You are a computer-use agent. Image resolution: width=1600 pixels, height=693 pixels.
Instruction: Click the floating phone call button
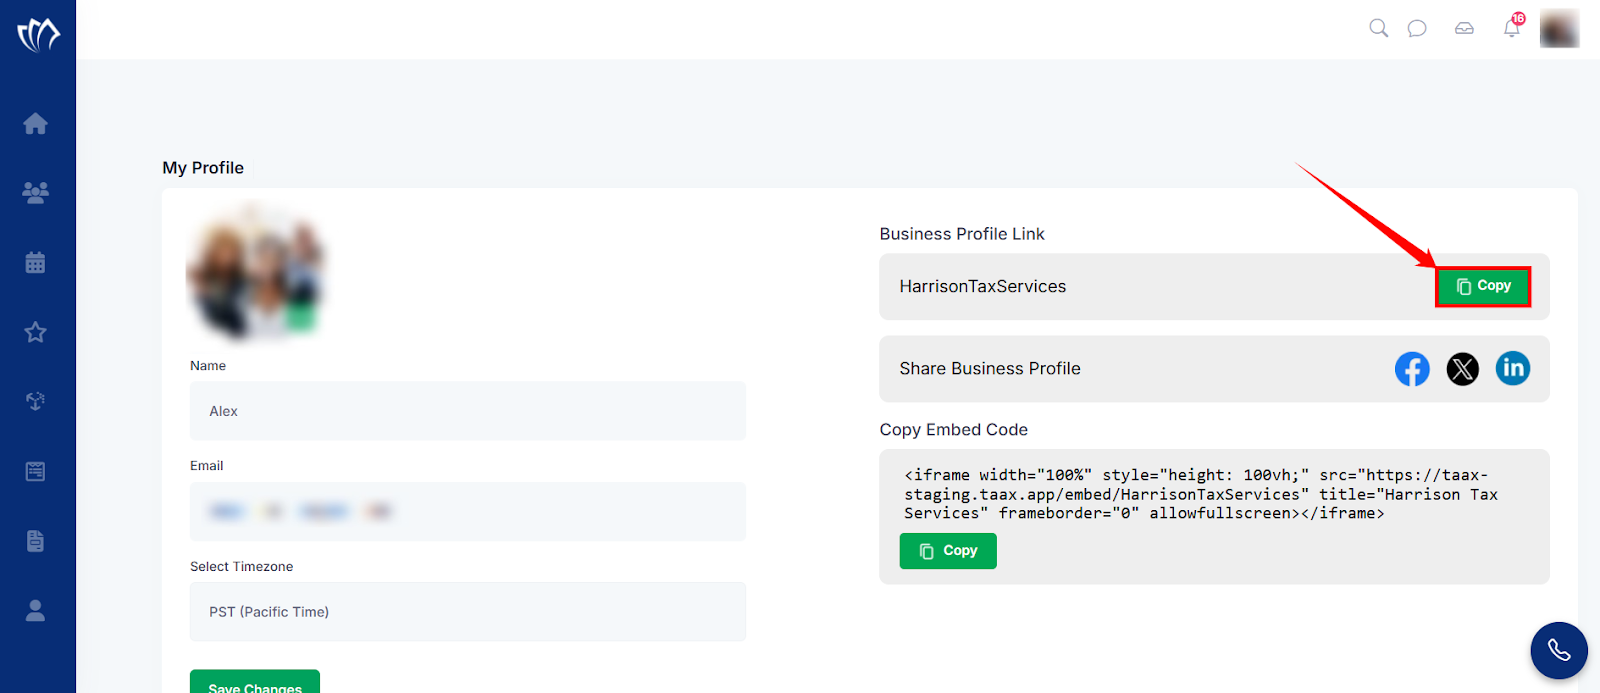tap(1559, 651)
